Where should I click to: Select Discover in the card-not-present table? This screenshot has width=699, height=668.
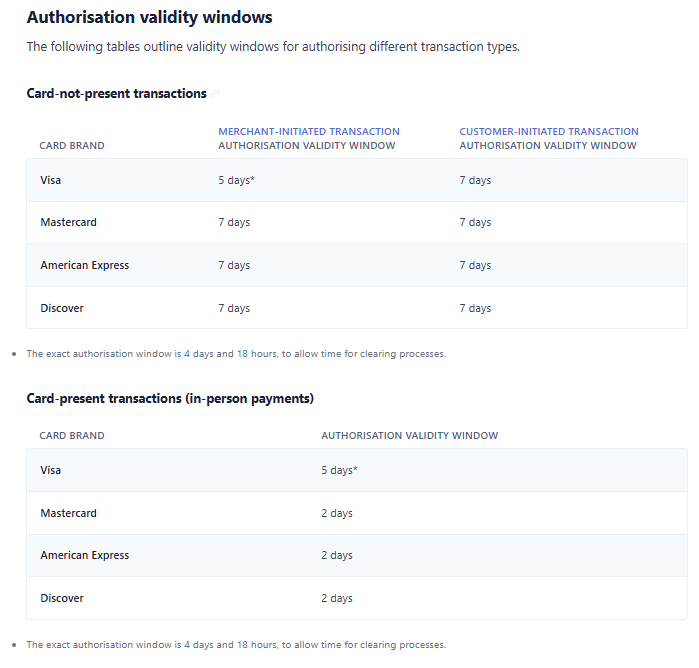click(62, 308)
